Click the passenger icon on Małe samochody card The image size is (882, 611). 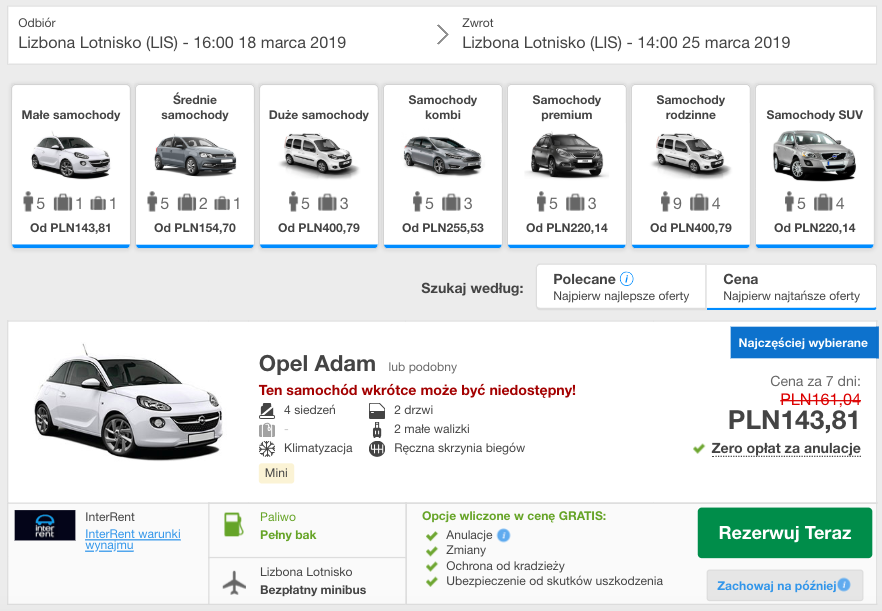28,202
